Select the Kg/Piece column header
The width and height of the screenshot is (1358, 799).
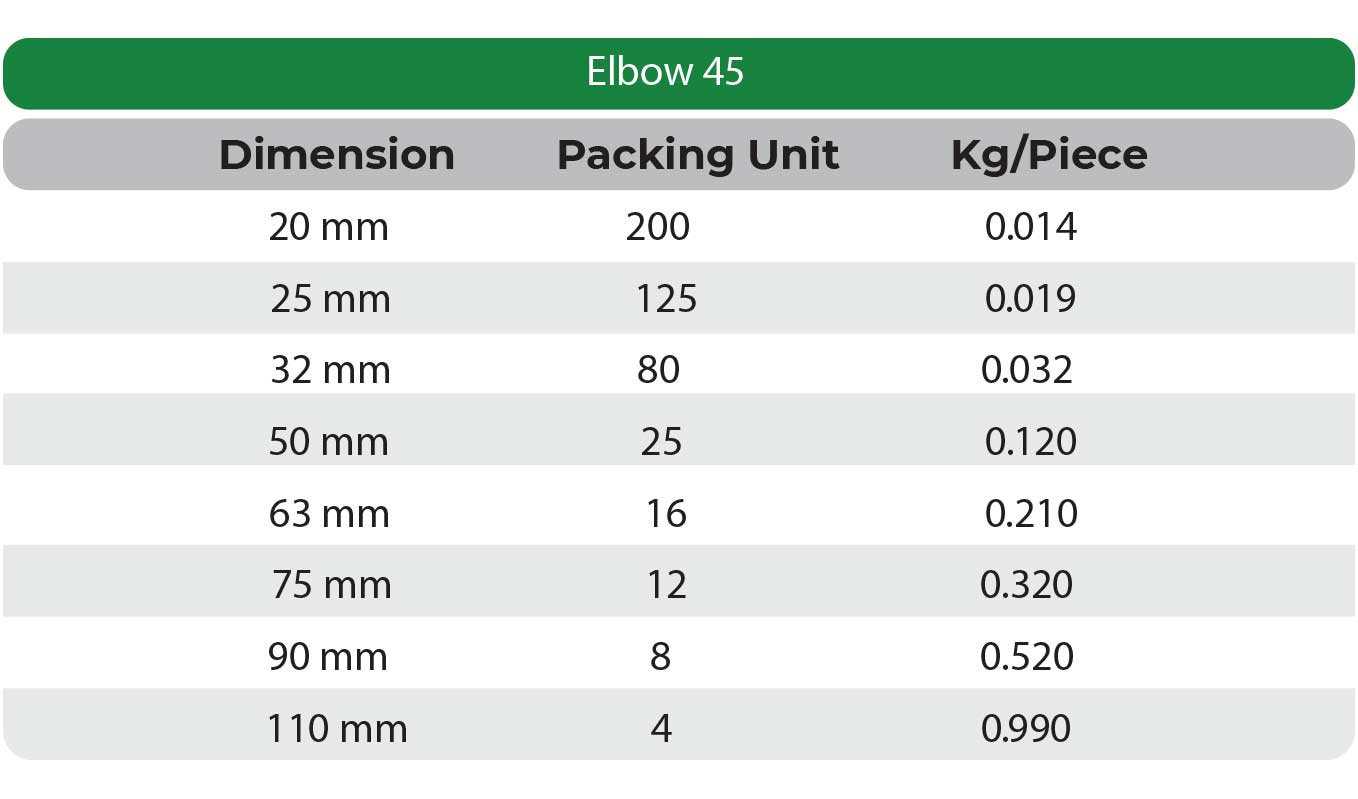[x=1048, y=155]
